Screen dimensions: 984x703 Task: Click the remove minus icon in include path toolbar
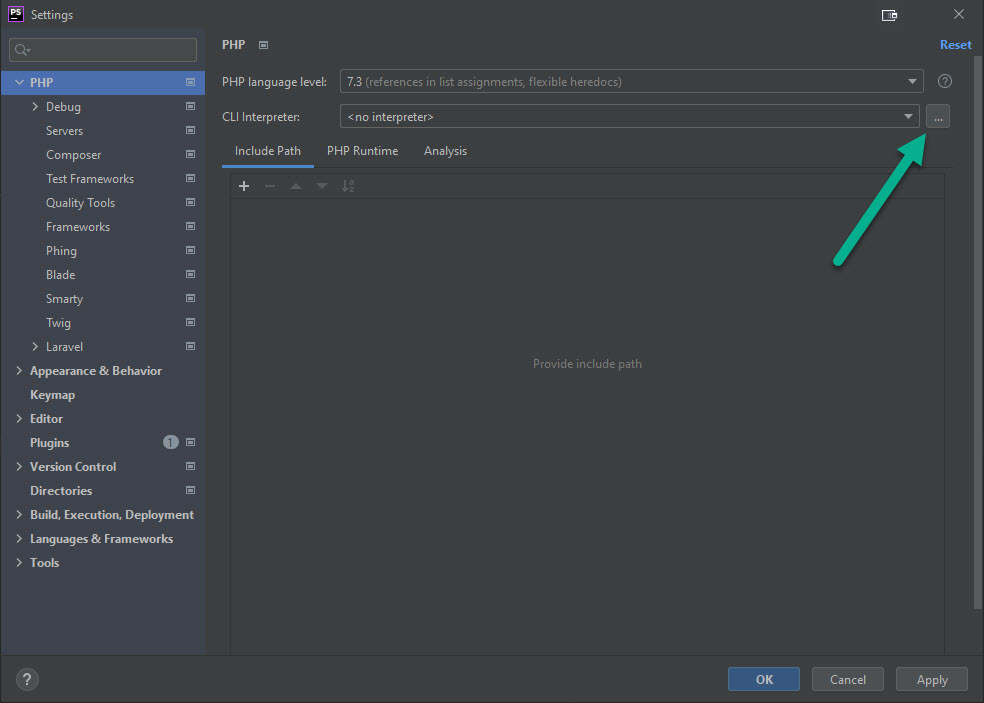pos(270,186)
